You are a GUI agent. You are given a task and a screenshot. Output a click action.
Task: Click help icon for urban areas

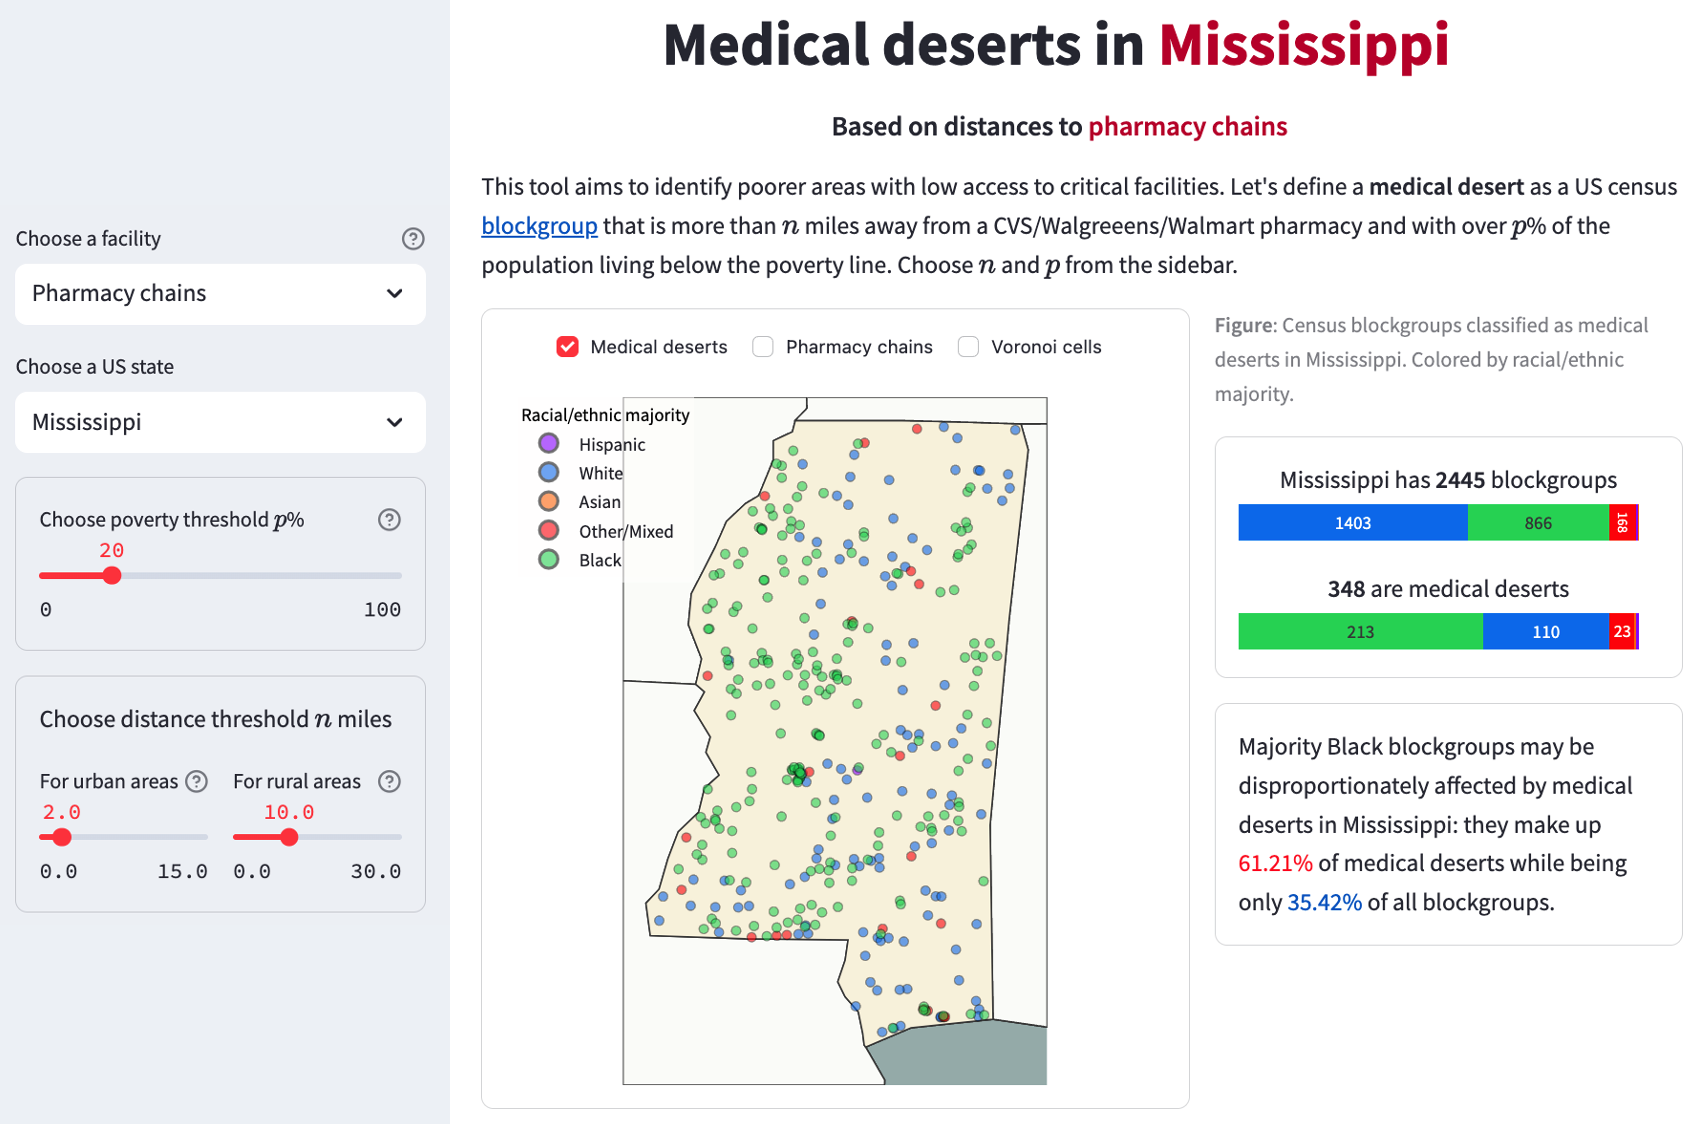pyautogui.click(x=197, y=782)
